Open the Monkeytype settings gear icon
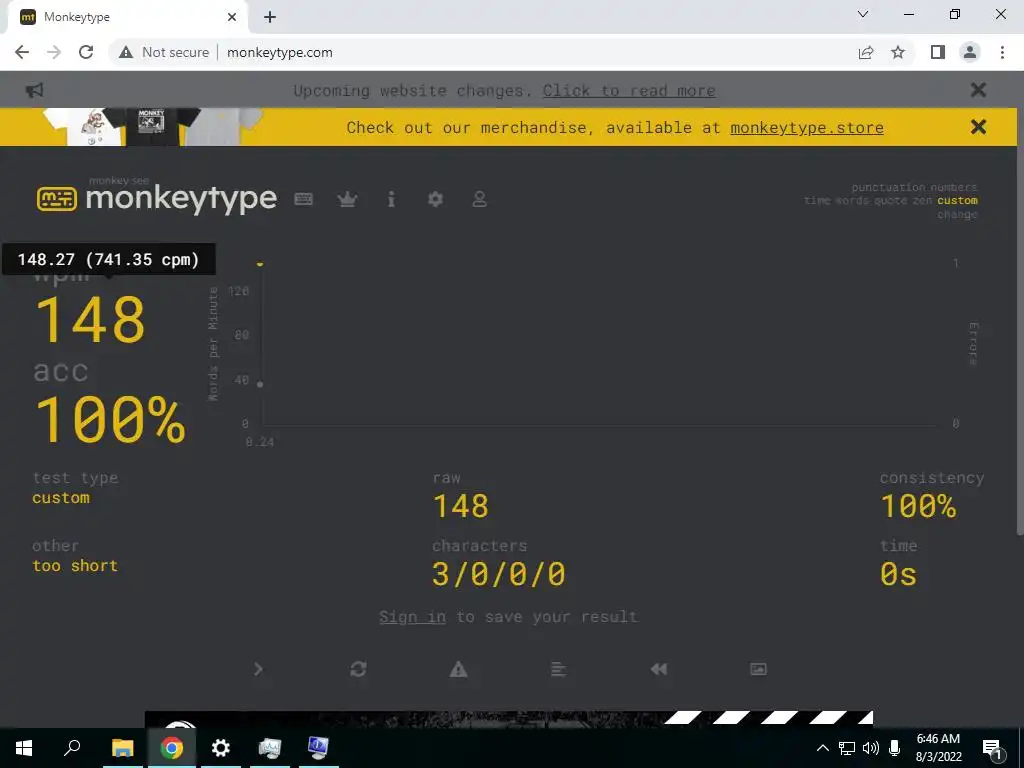 (x=435, y=199)
